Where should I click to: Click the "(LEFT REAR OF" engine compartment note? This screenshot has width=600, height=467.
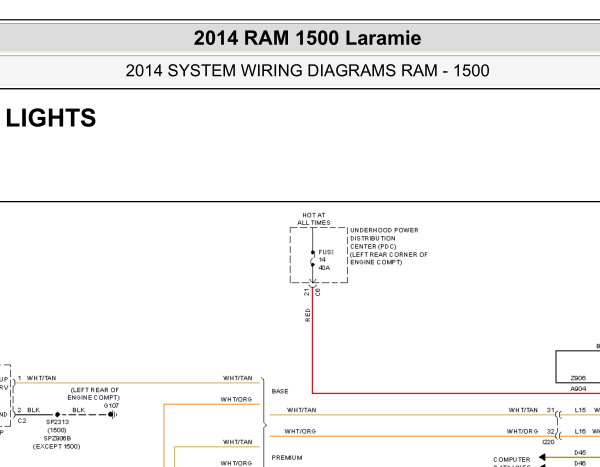click(95, 390)
